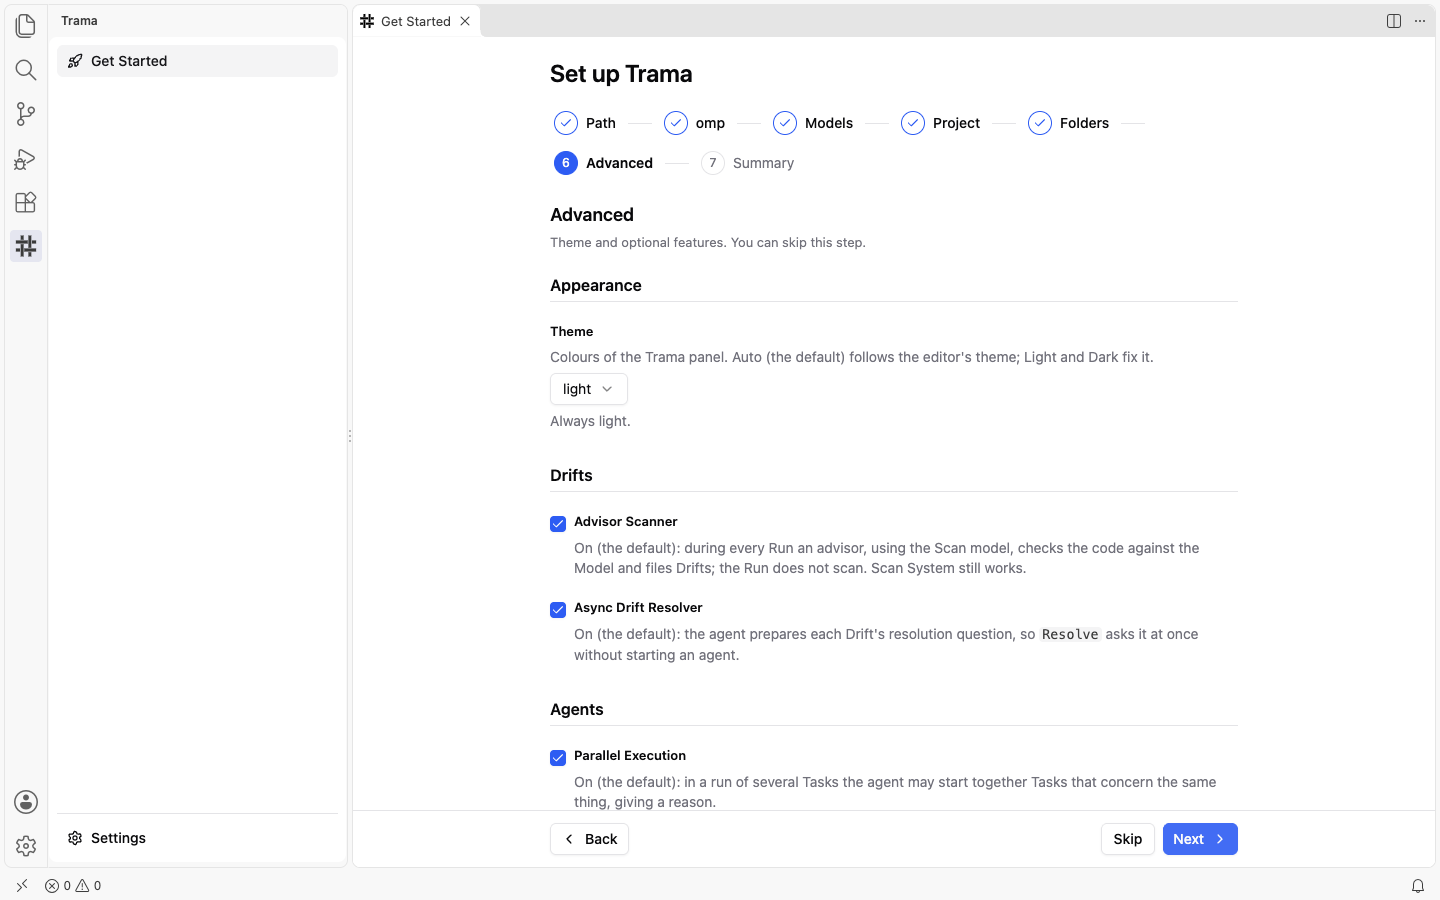Click the sidebar resize sash handle
This screenshot has width=1440, height=900.
(x=350, y=436)
